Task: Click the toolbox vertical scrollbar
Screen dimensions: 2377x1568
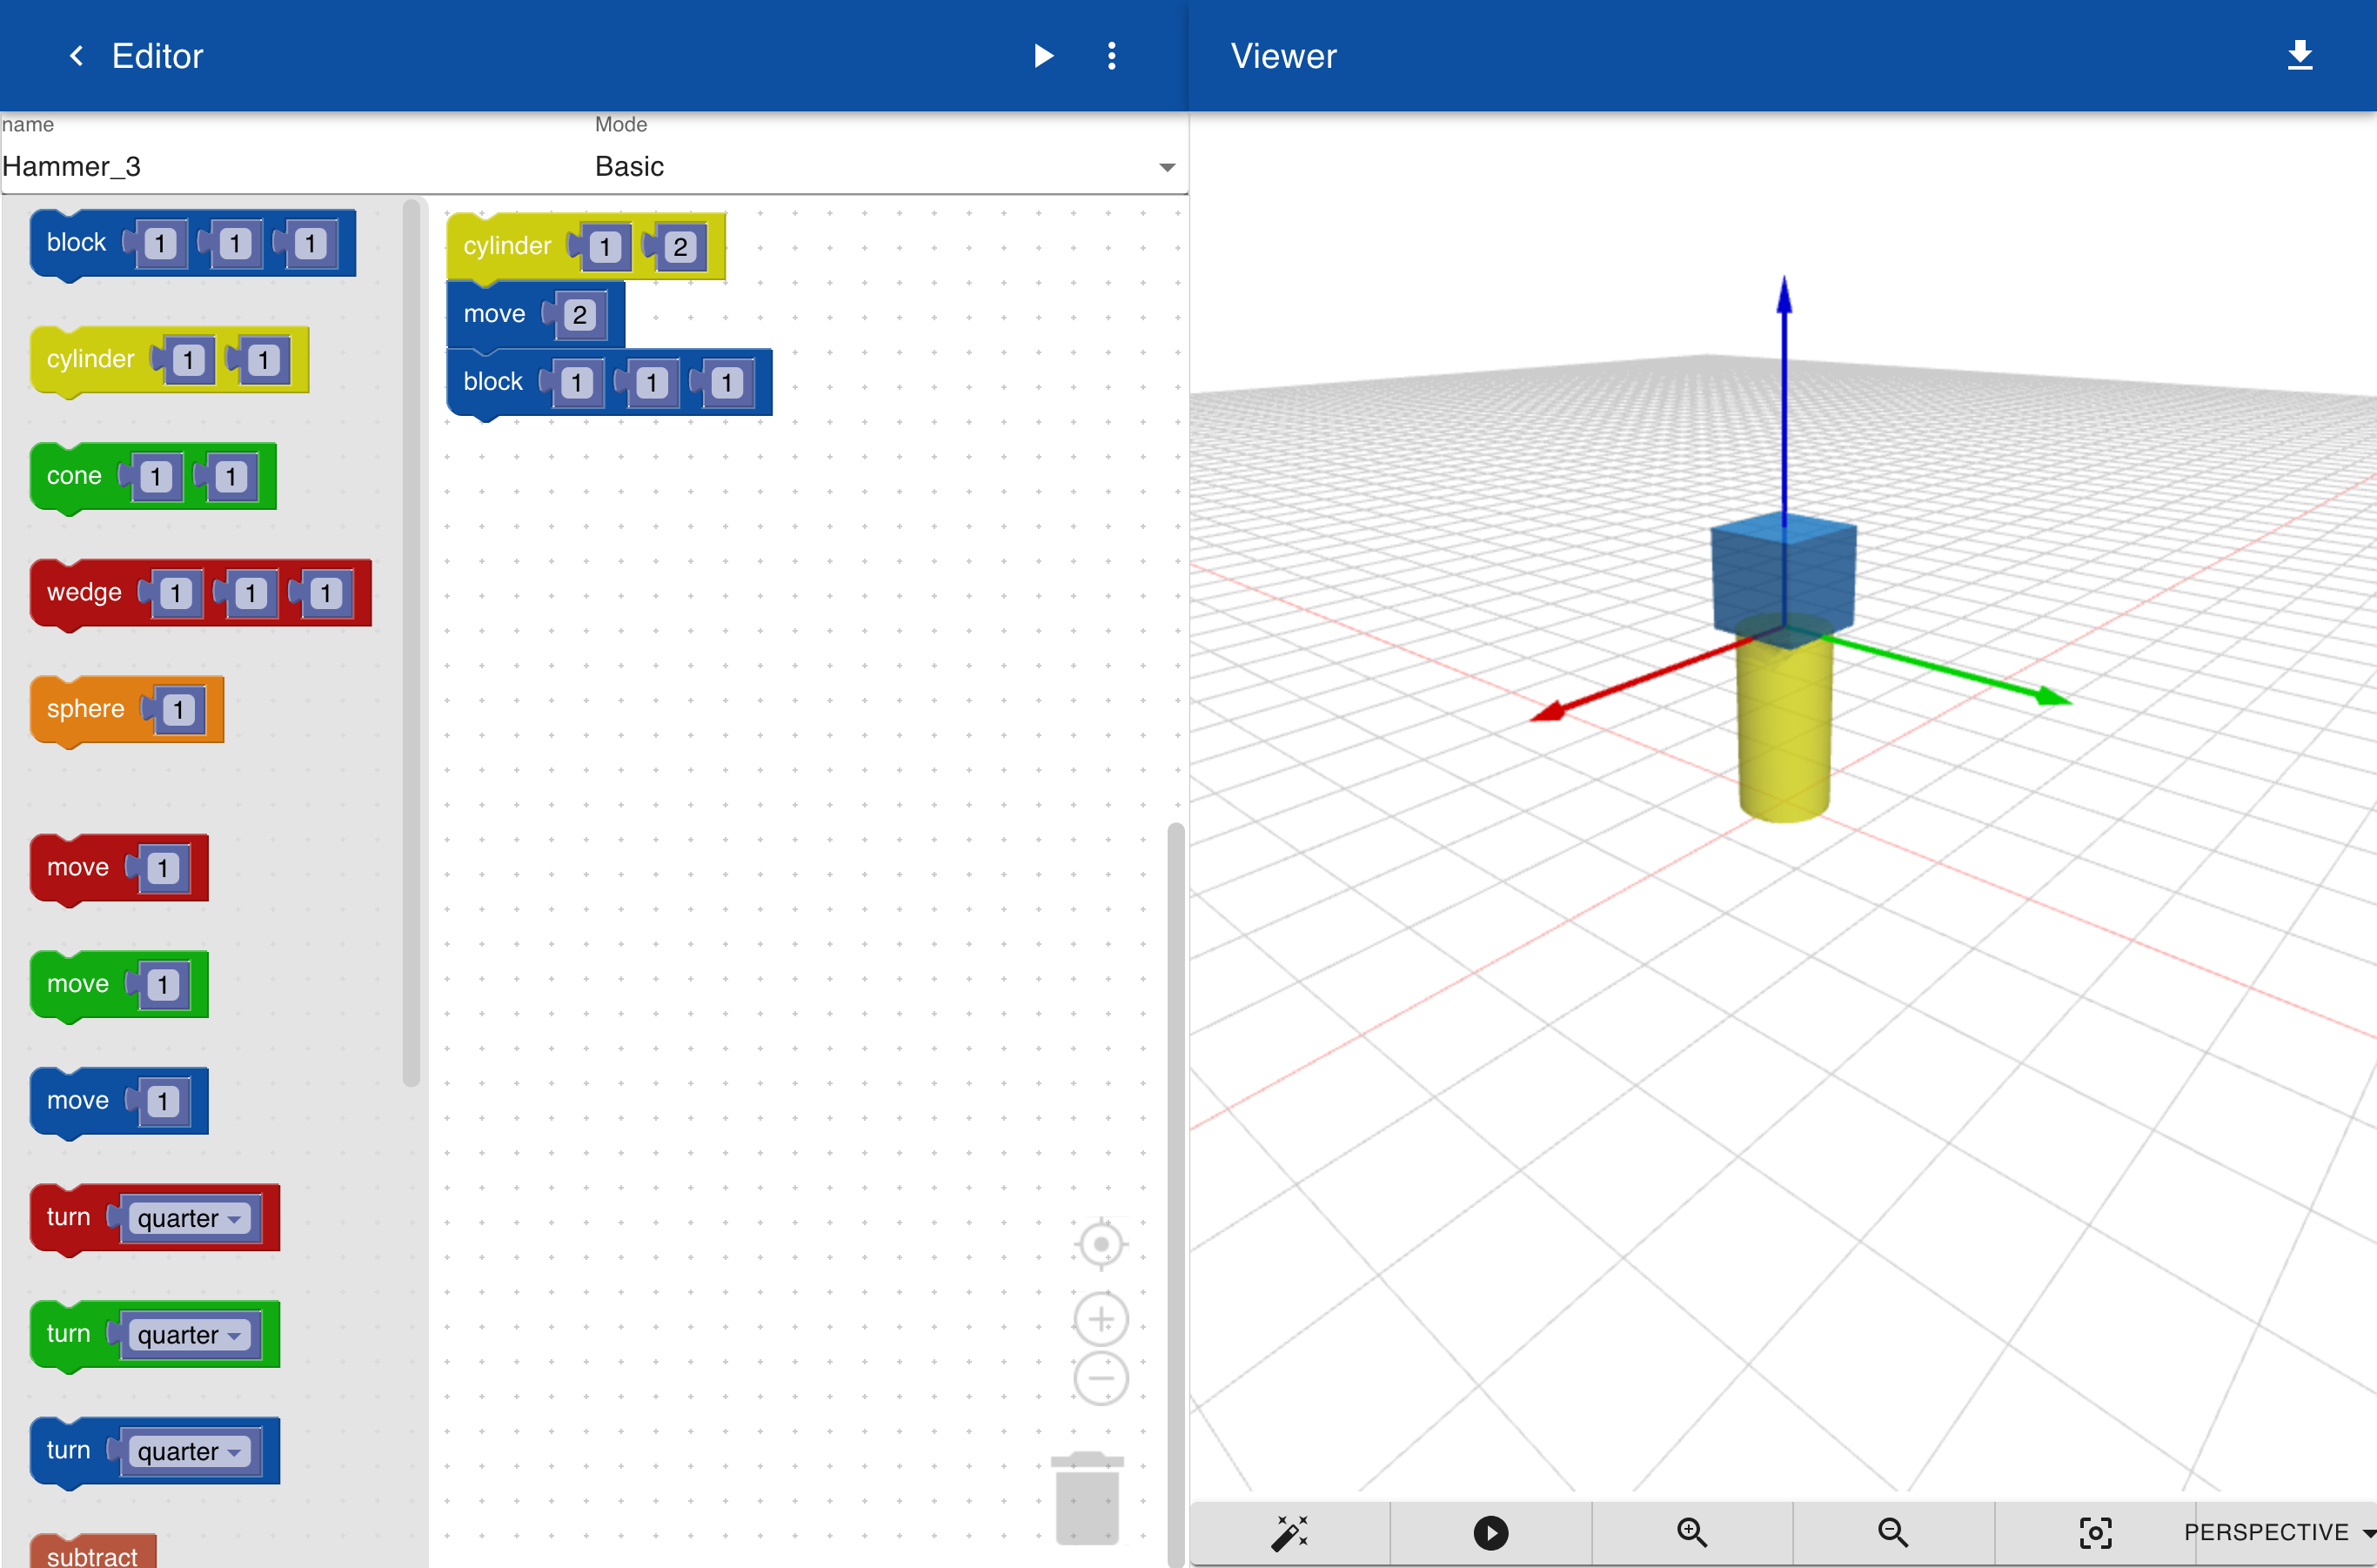Action: 411,643
